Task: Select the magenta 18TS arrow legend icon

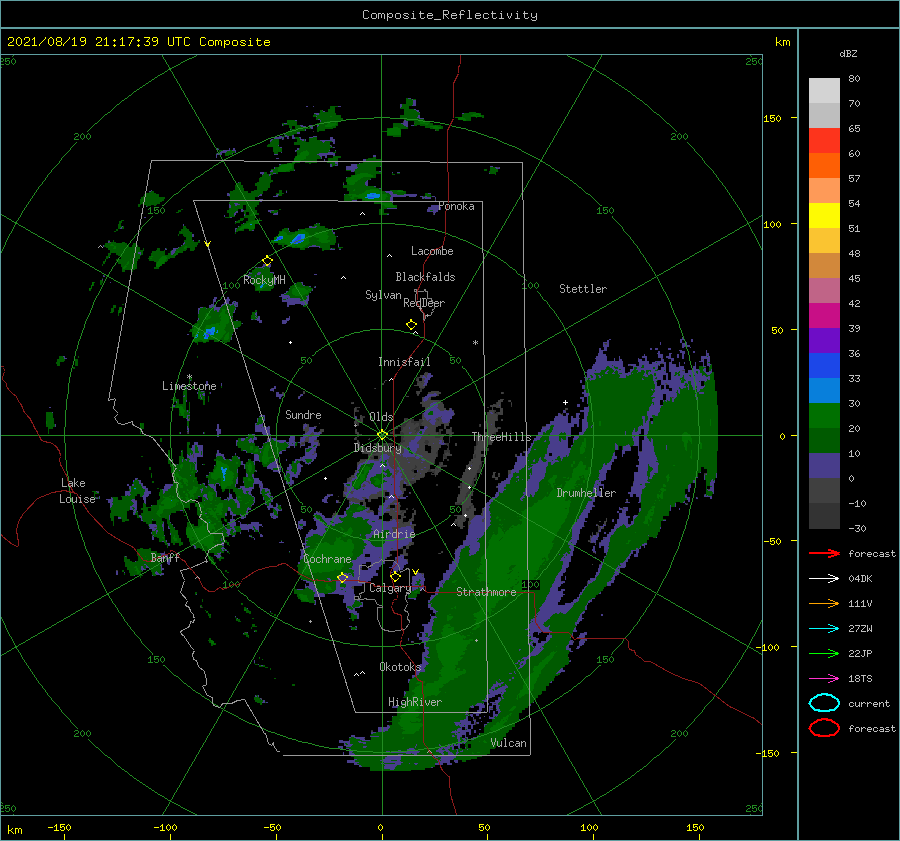Action: (x=824, y=679)
